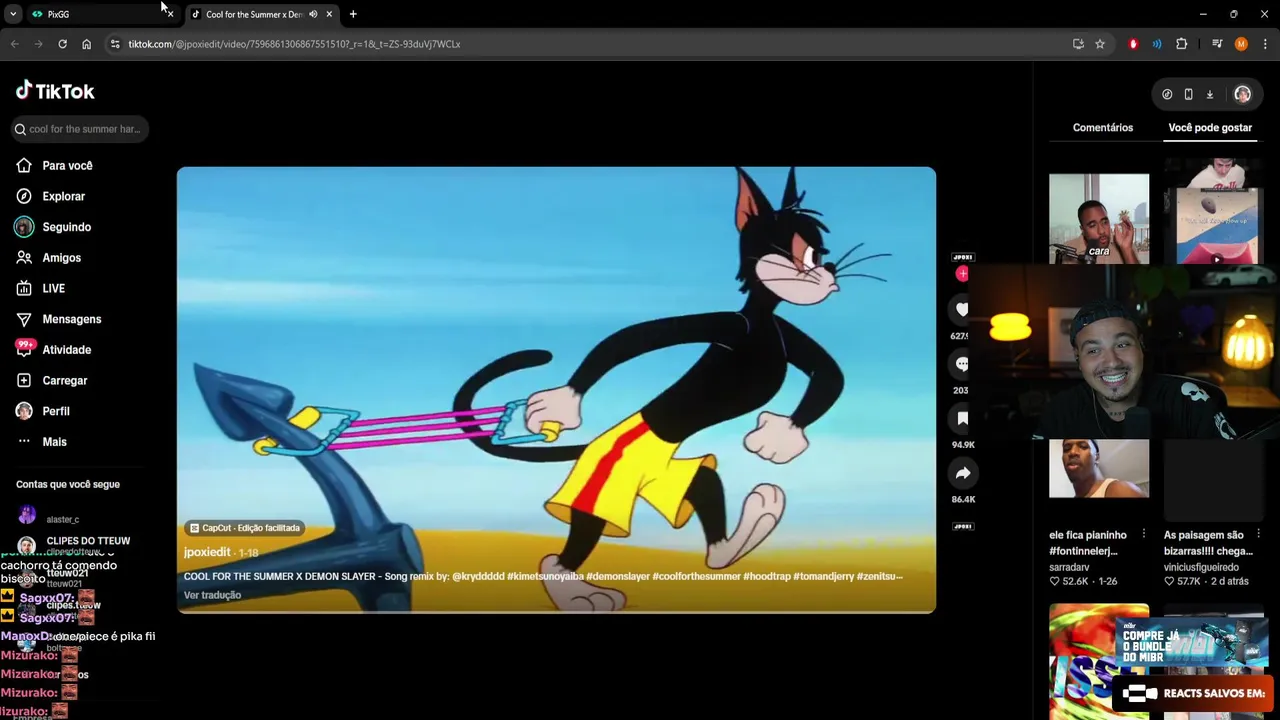Share the video via arrow icon
The height and width of the screenshot is (720, 1280).
click(x=962, y=473)
